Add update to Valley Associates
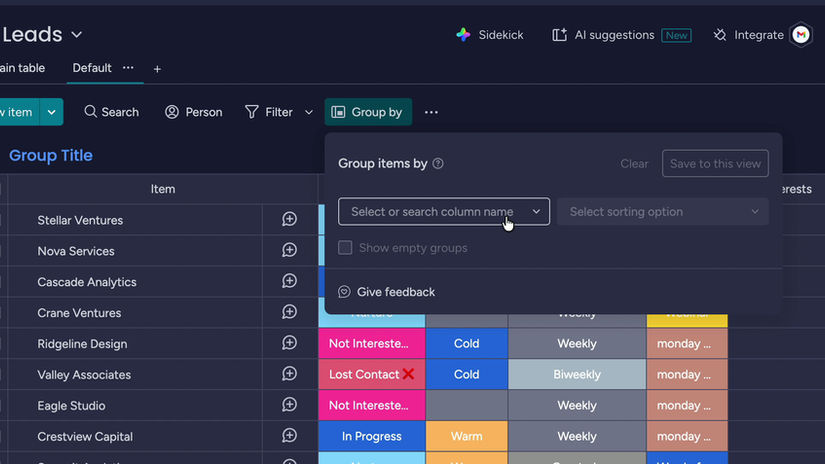825x464 pixels. [289, 374]
